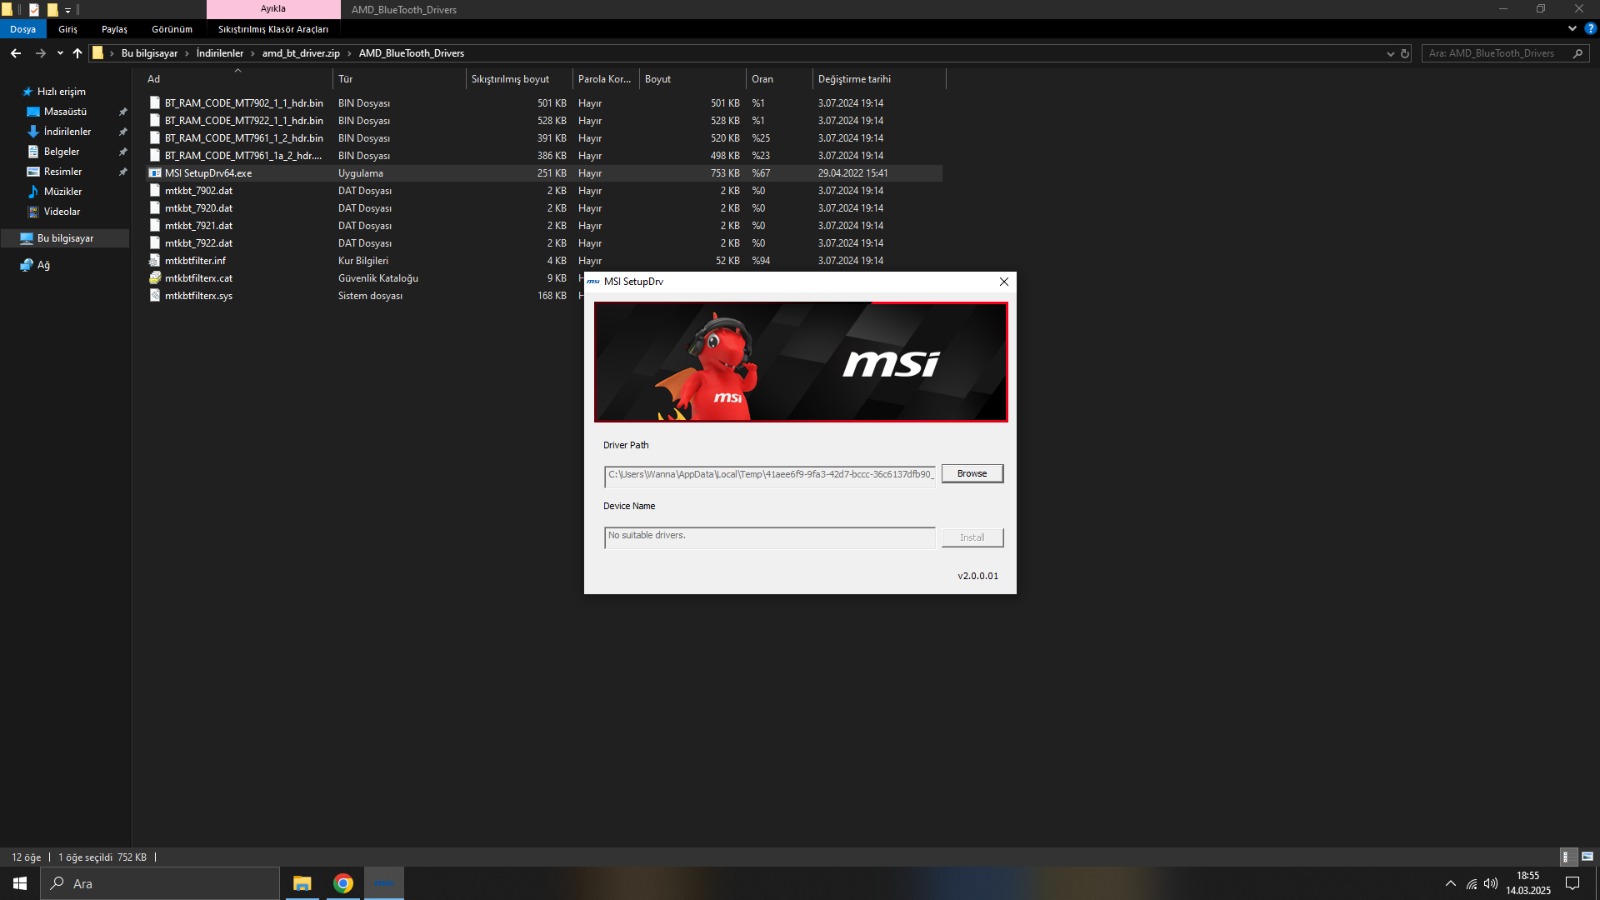Expand address bar history dropdown
Screen dimensions: 1600x900
click(x=1390, y=53)
